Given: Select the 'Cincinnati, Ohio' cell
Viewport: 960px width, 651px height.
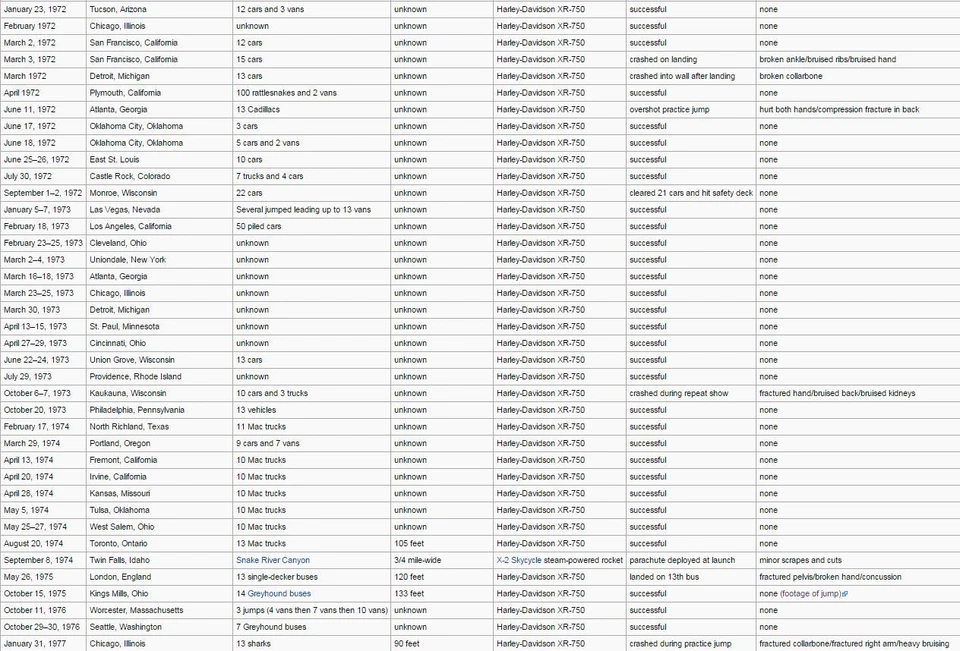Looking at the screenshot, I should point(159,343).
